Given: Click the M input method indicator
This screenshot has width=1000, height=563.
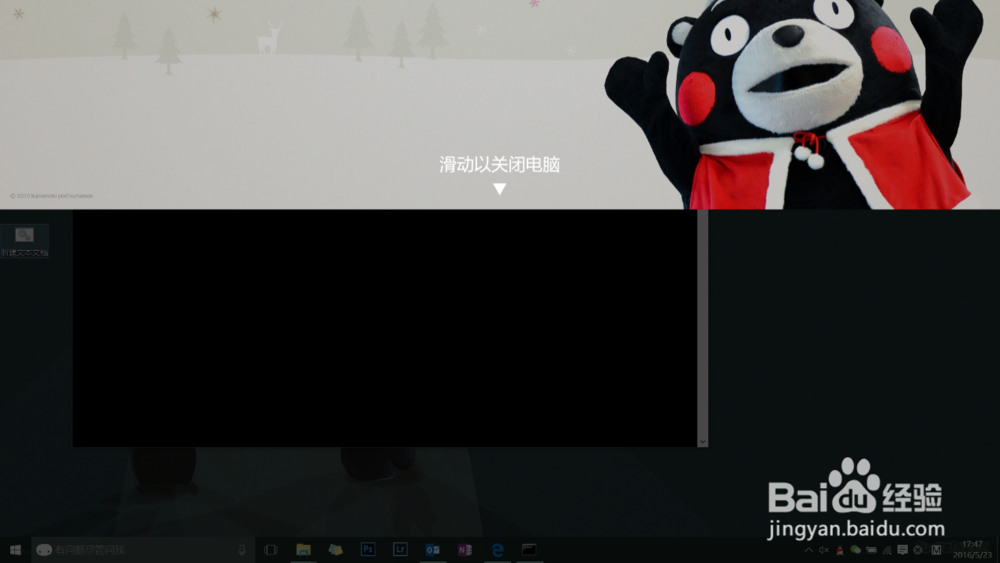Looking at the screenshot, I should pos(936,550).
